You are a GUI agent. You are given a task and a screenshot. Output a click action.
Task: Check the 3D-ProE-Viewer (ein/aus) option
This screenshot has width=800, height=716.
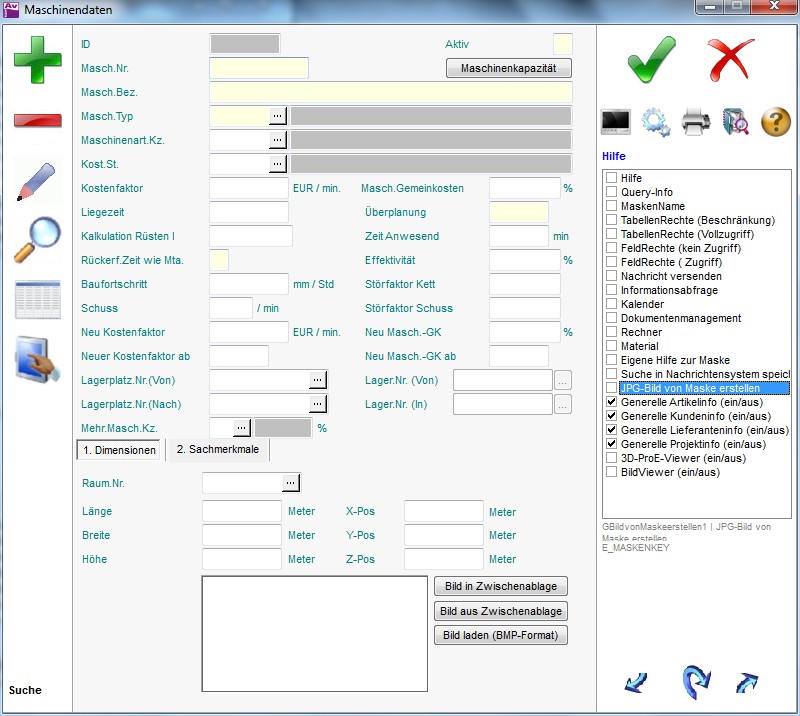(611, 458)
